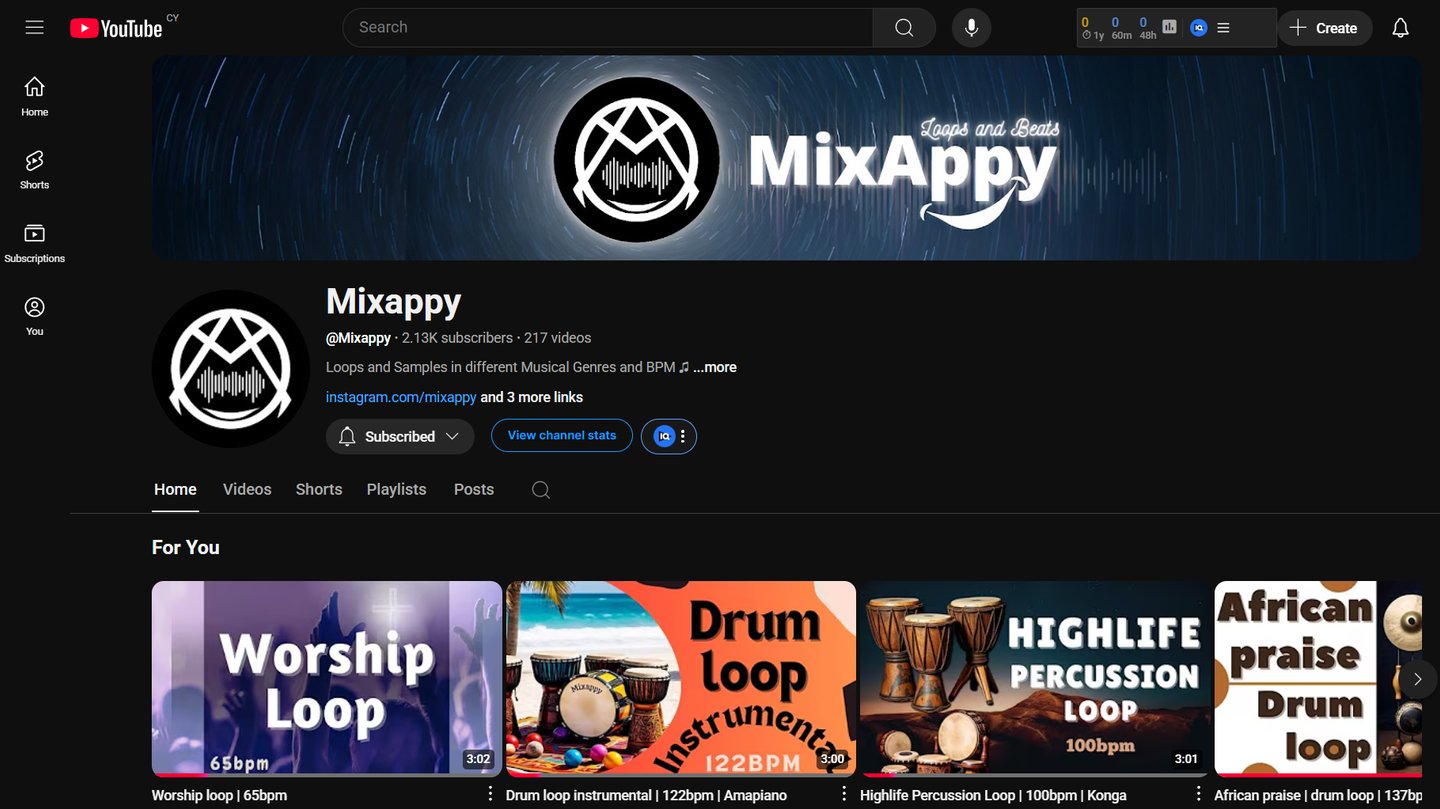Image resolution: width=1440 pixels, height=809 pixels.
Task: Open the Posts tab
Action: pyautogui.click(x=474, y=490)
